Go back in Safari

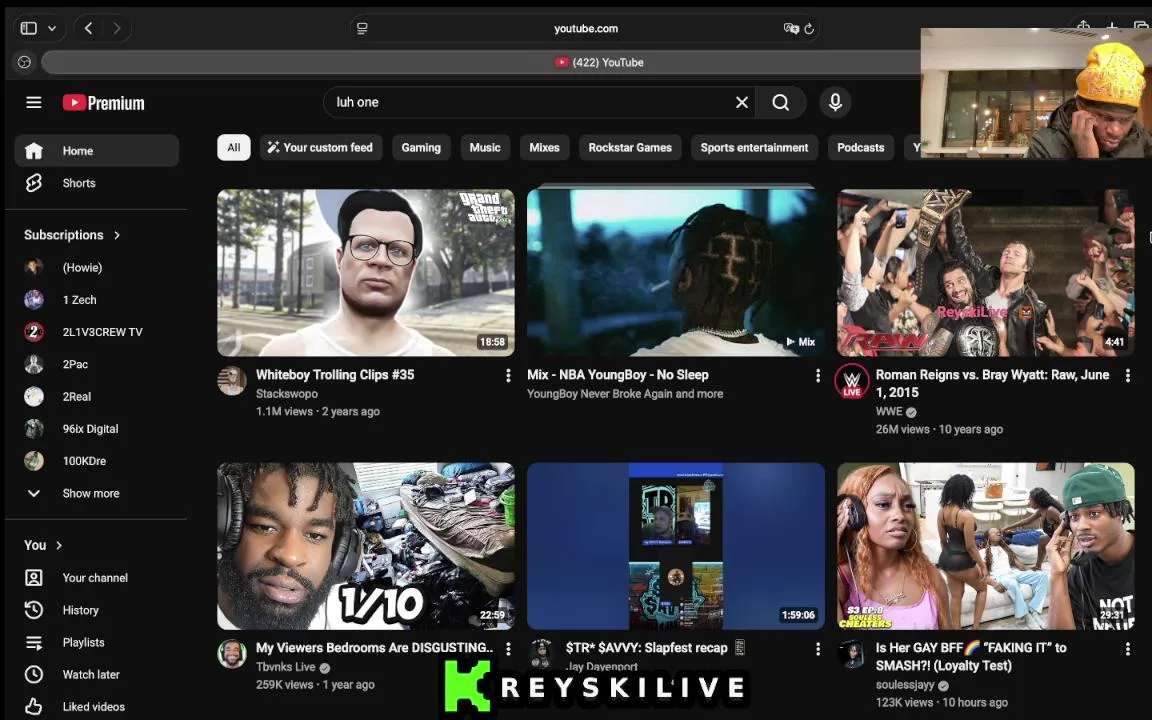click(88, 28)
